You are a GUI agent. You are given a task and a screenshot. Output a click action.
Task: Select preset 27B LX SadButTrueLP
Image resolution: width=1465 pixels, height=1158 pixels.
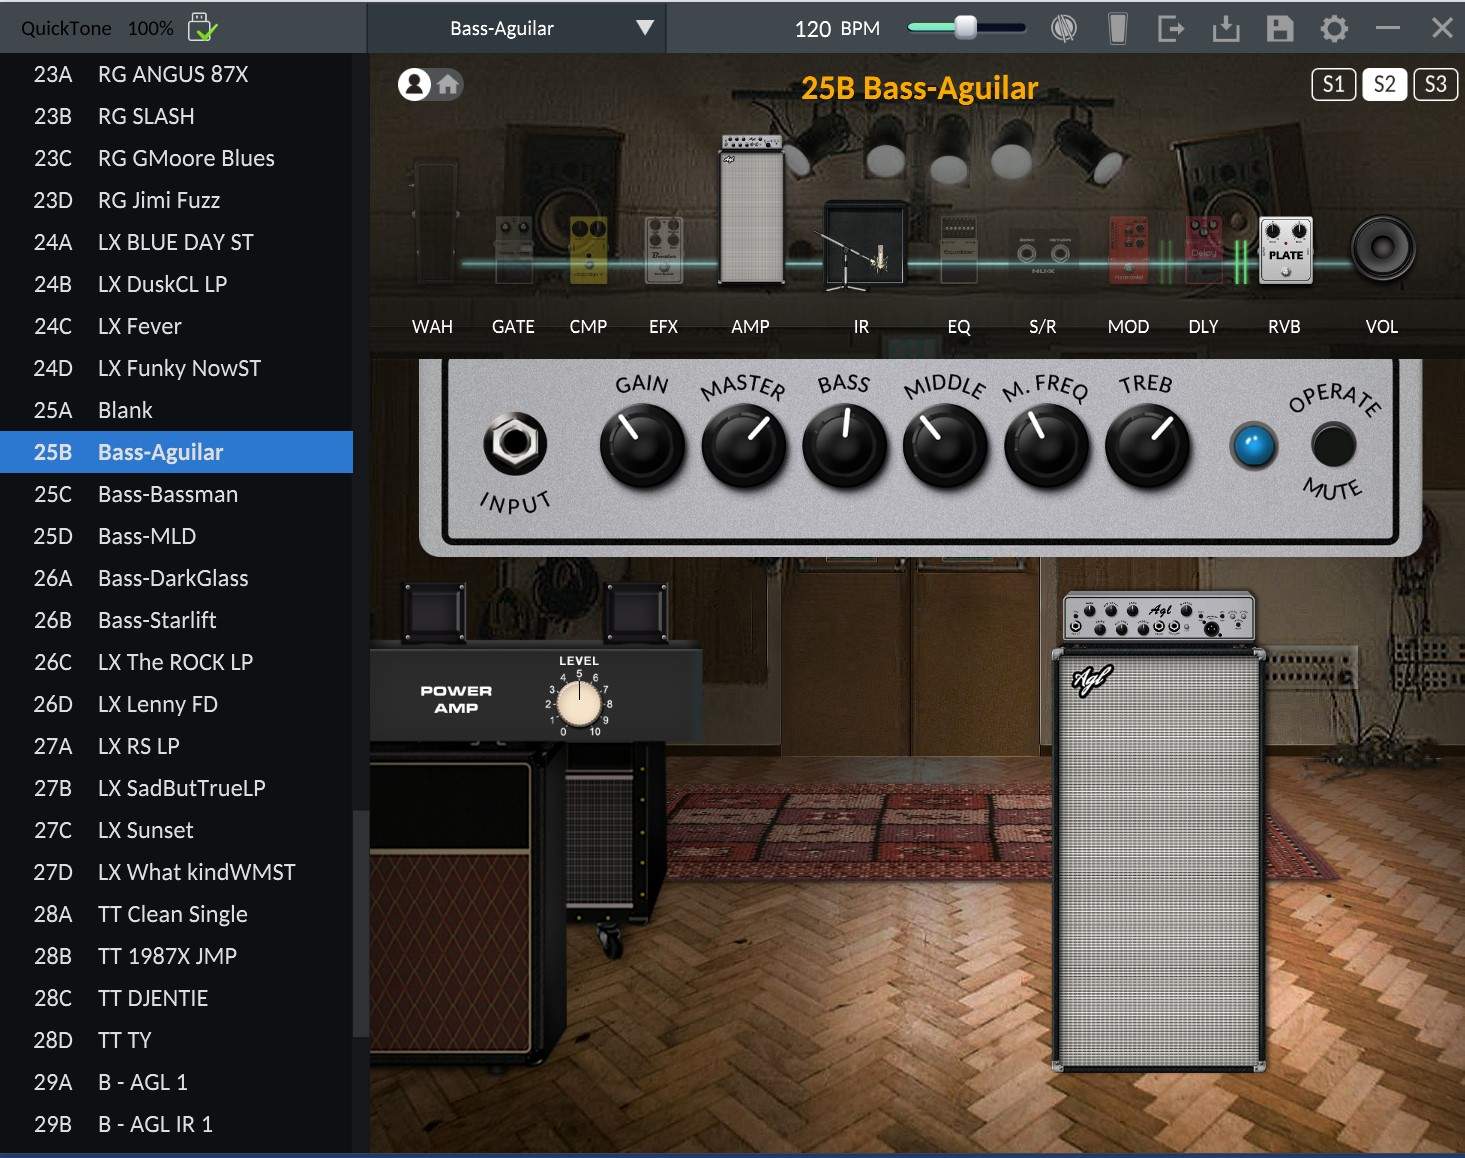click(x=176, y=788)
